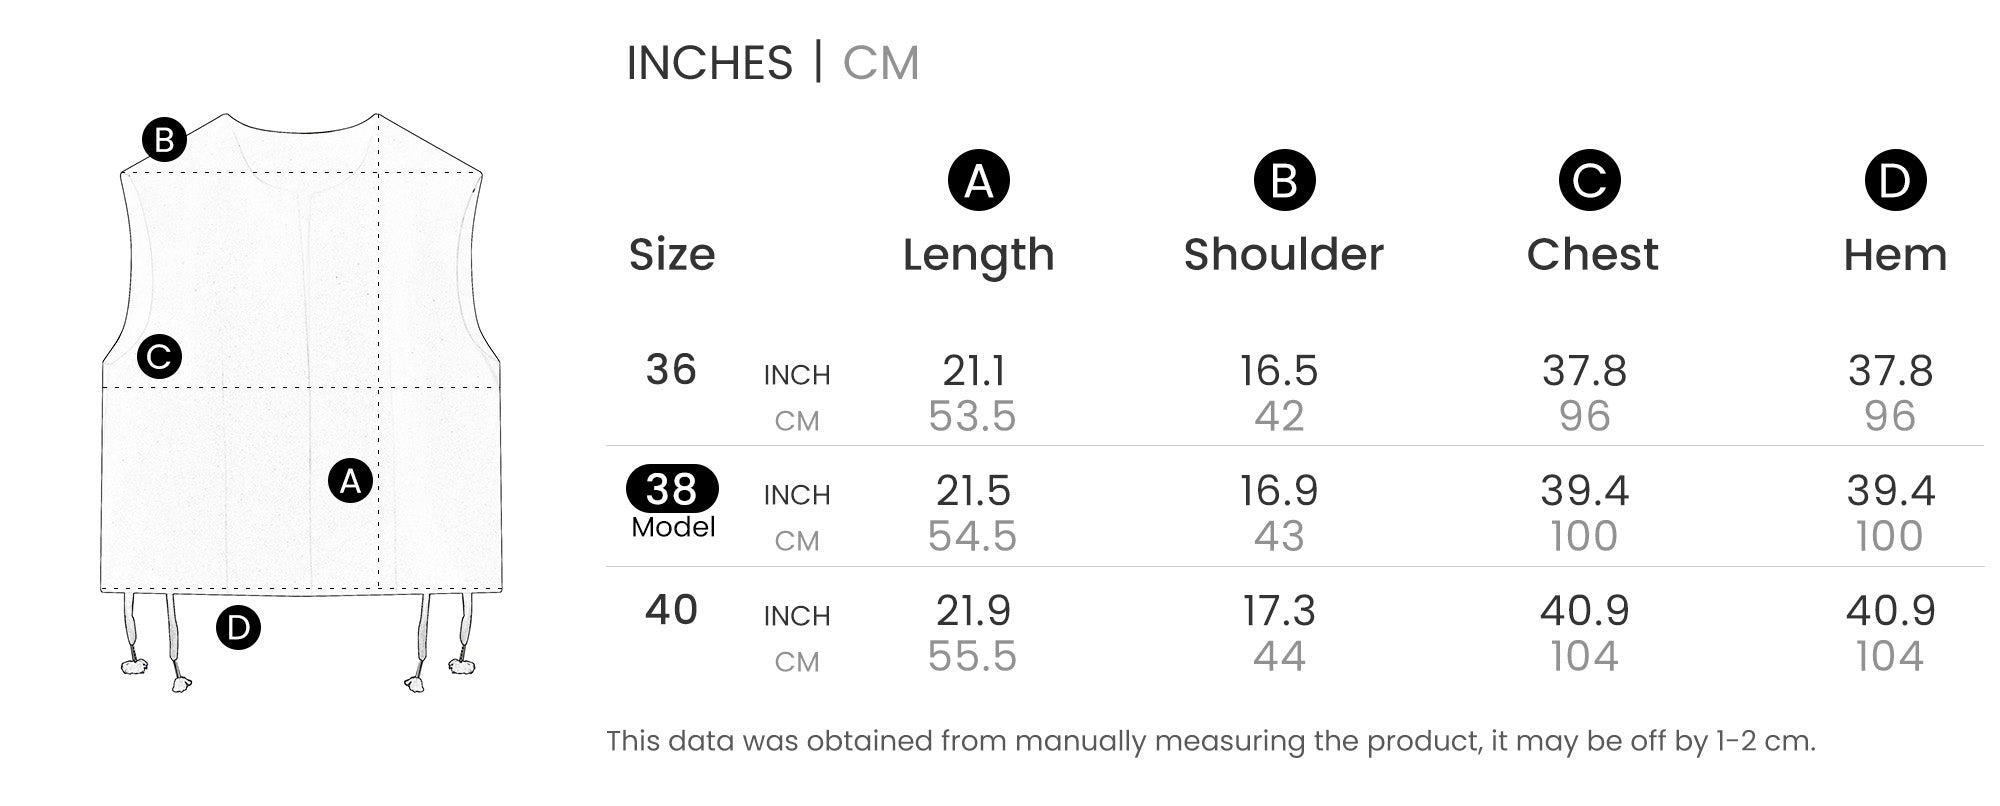
Task: Select the highlighted size 38 badge
Action: [672, 489]
